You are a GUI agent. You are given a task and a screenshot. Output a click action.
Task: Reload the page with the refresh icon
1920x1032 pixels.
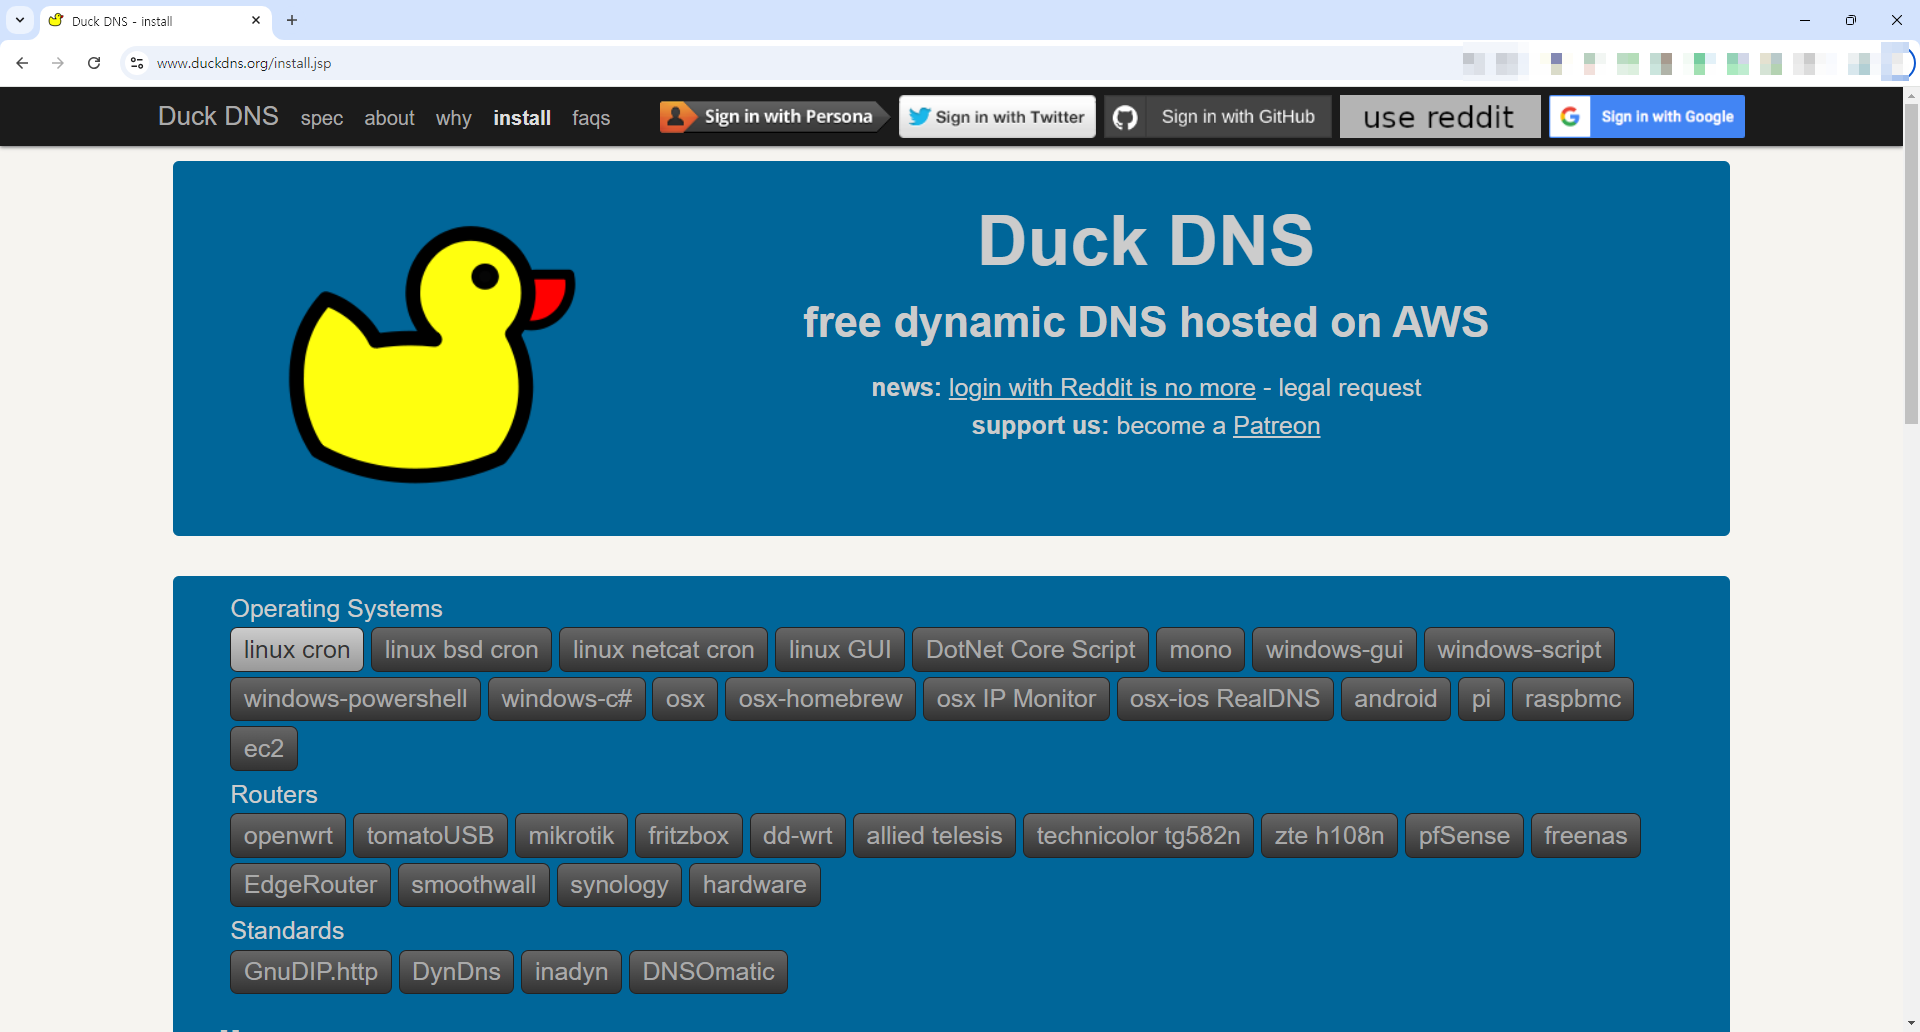coord(94,63)
